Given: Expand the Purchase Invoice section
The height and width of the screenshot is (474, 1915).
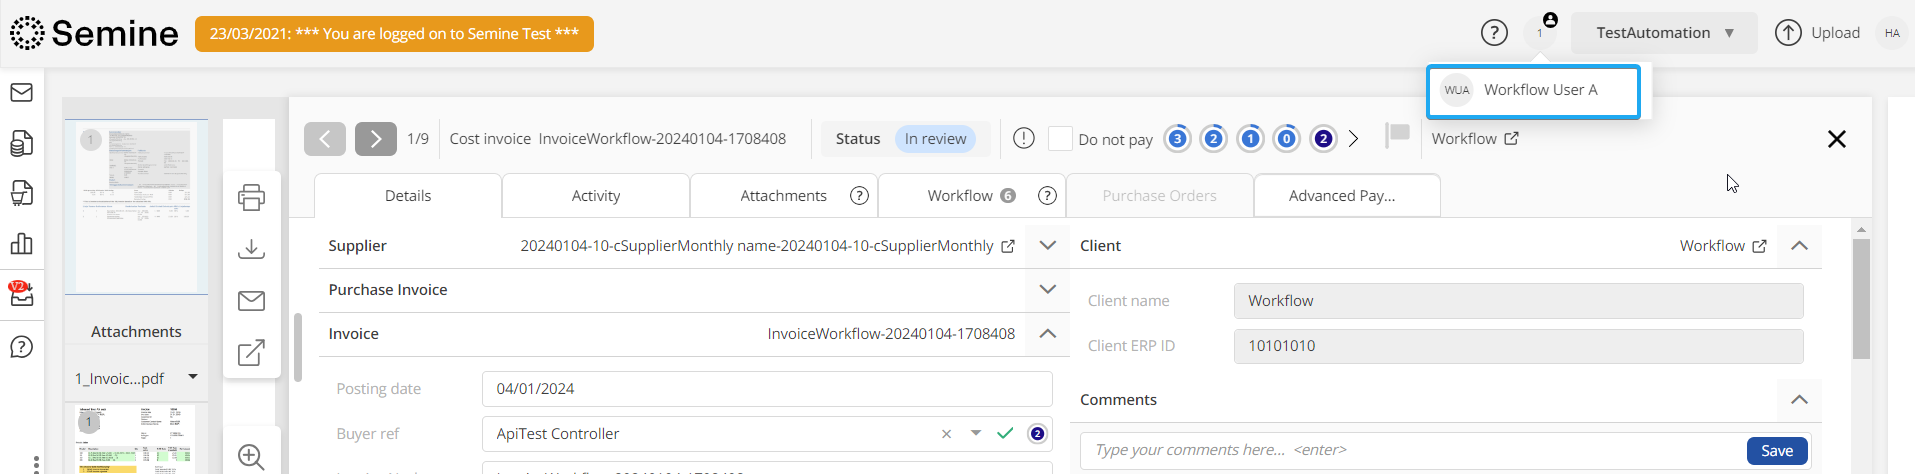Looking at the screenshot, I should [x=1047, y=289].
